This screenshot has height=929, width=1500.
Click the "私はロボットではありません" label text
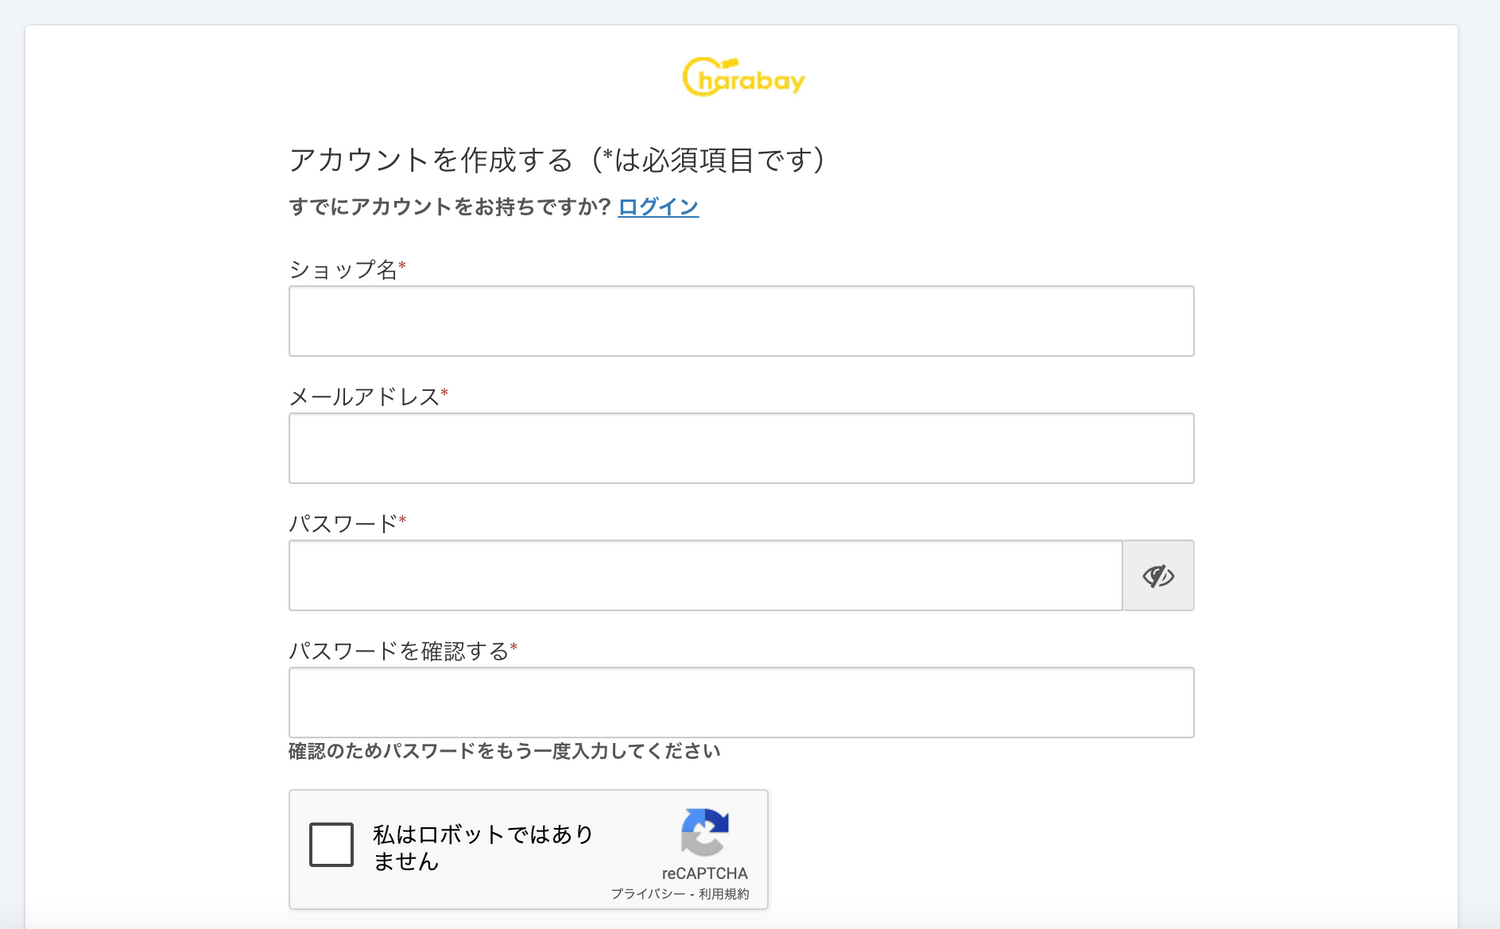(483, 847)
